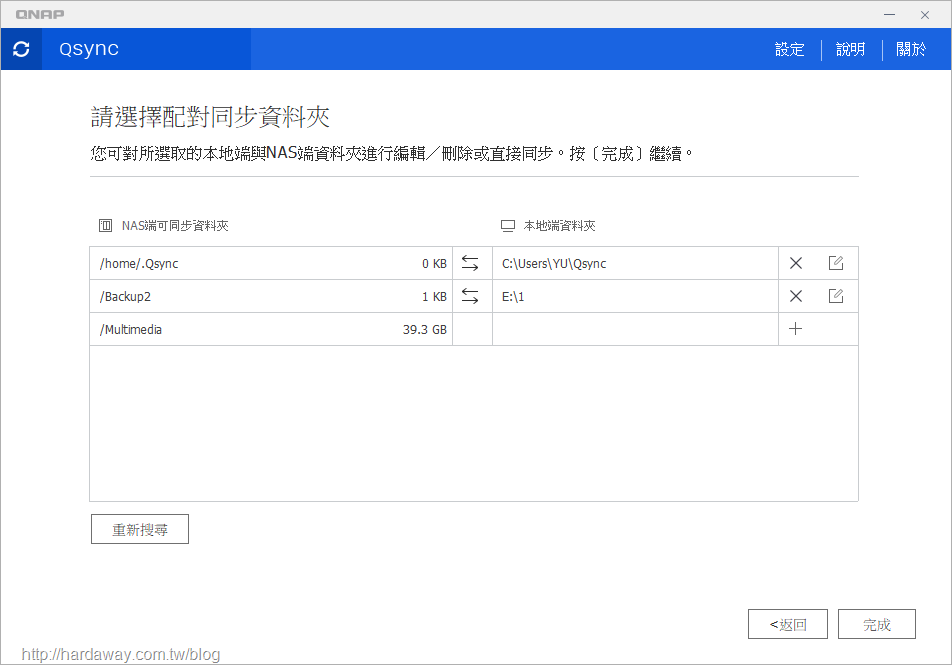Open the 說明 help menu
Image resolution: width=952 pixels, height=665 pixels.
pos(850,49)
